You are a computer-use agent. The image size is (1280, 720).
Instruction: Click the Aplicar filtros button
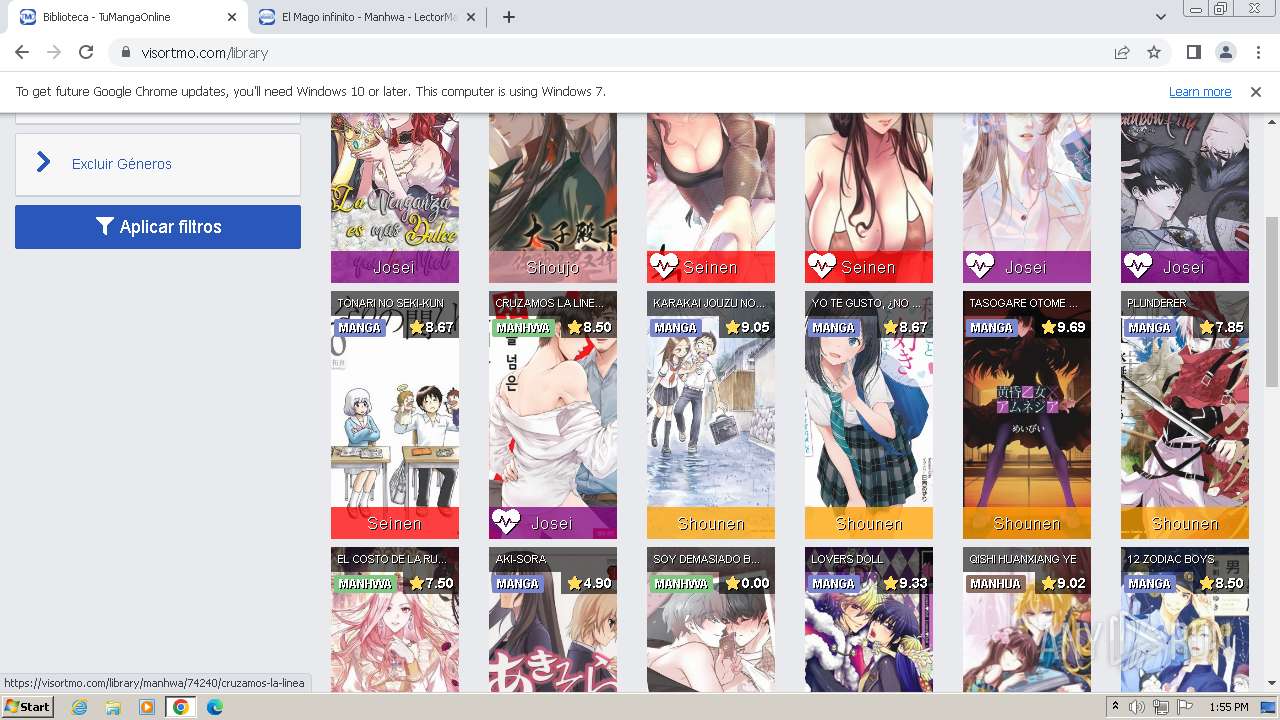(x=158, y=227)
